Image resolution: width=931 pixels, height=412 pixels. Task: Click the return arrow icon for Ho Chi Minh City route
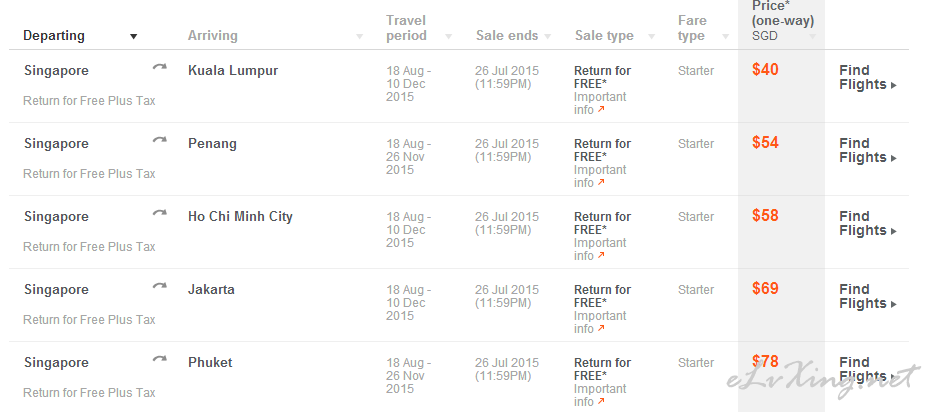(159, 213)
